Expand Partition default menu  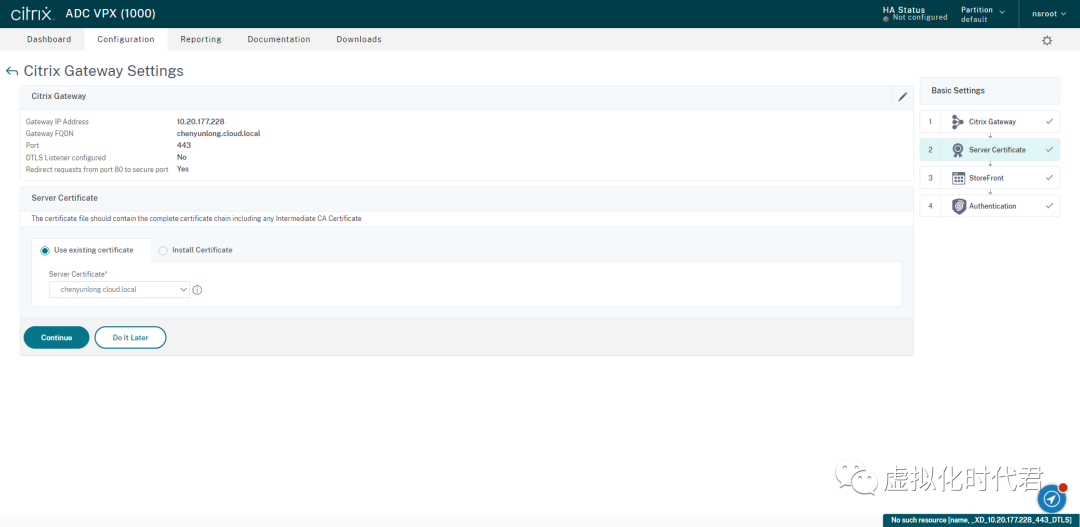point(983,14)
